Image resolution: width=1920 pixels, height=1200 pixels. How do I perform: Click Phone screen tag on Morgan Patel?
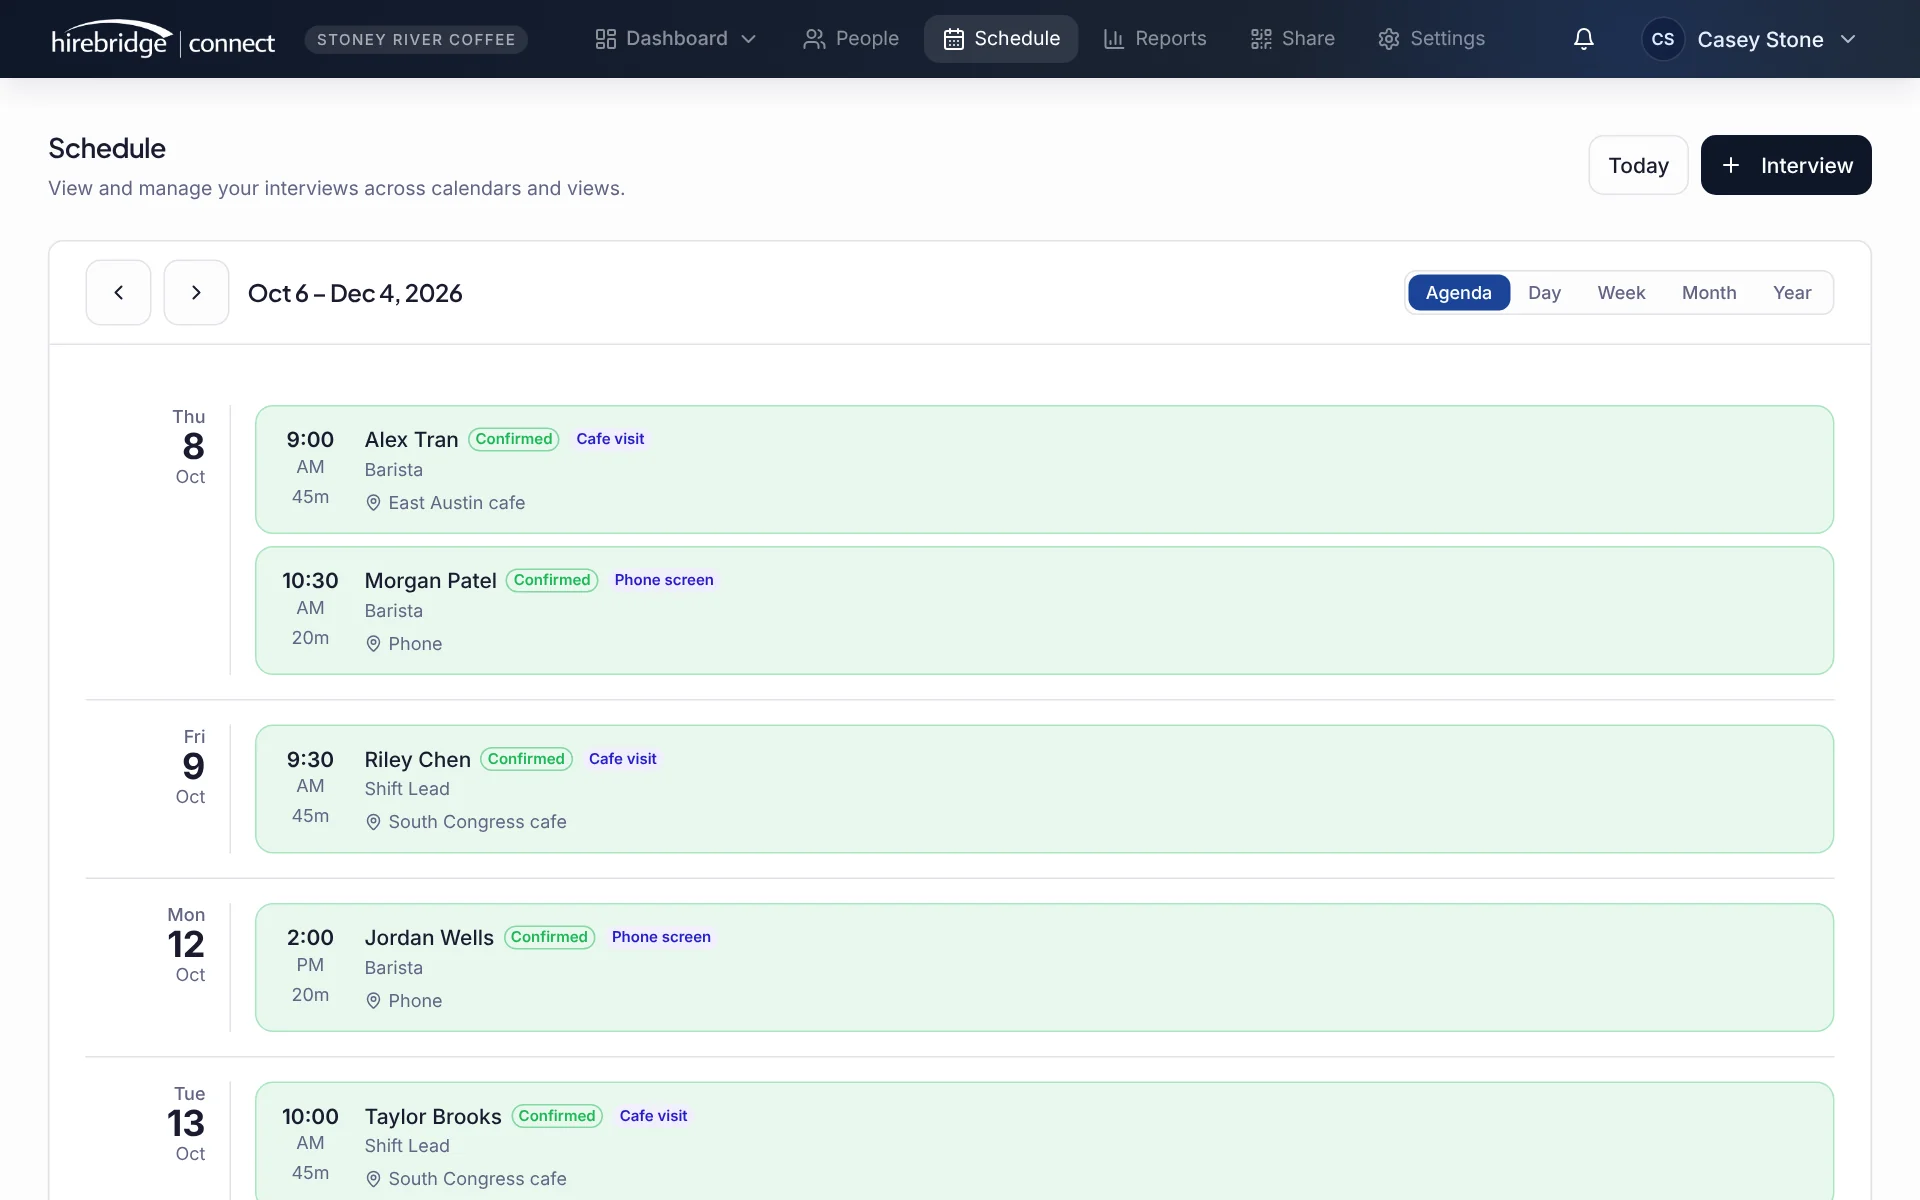coord(664,580)
